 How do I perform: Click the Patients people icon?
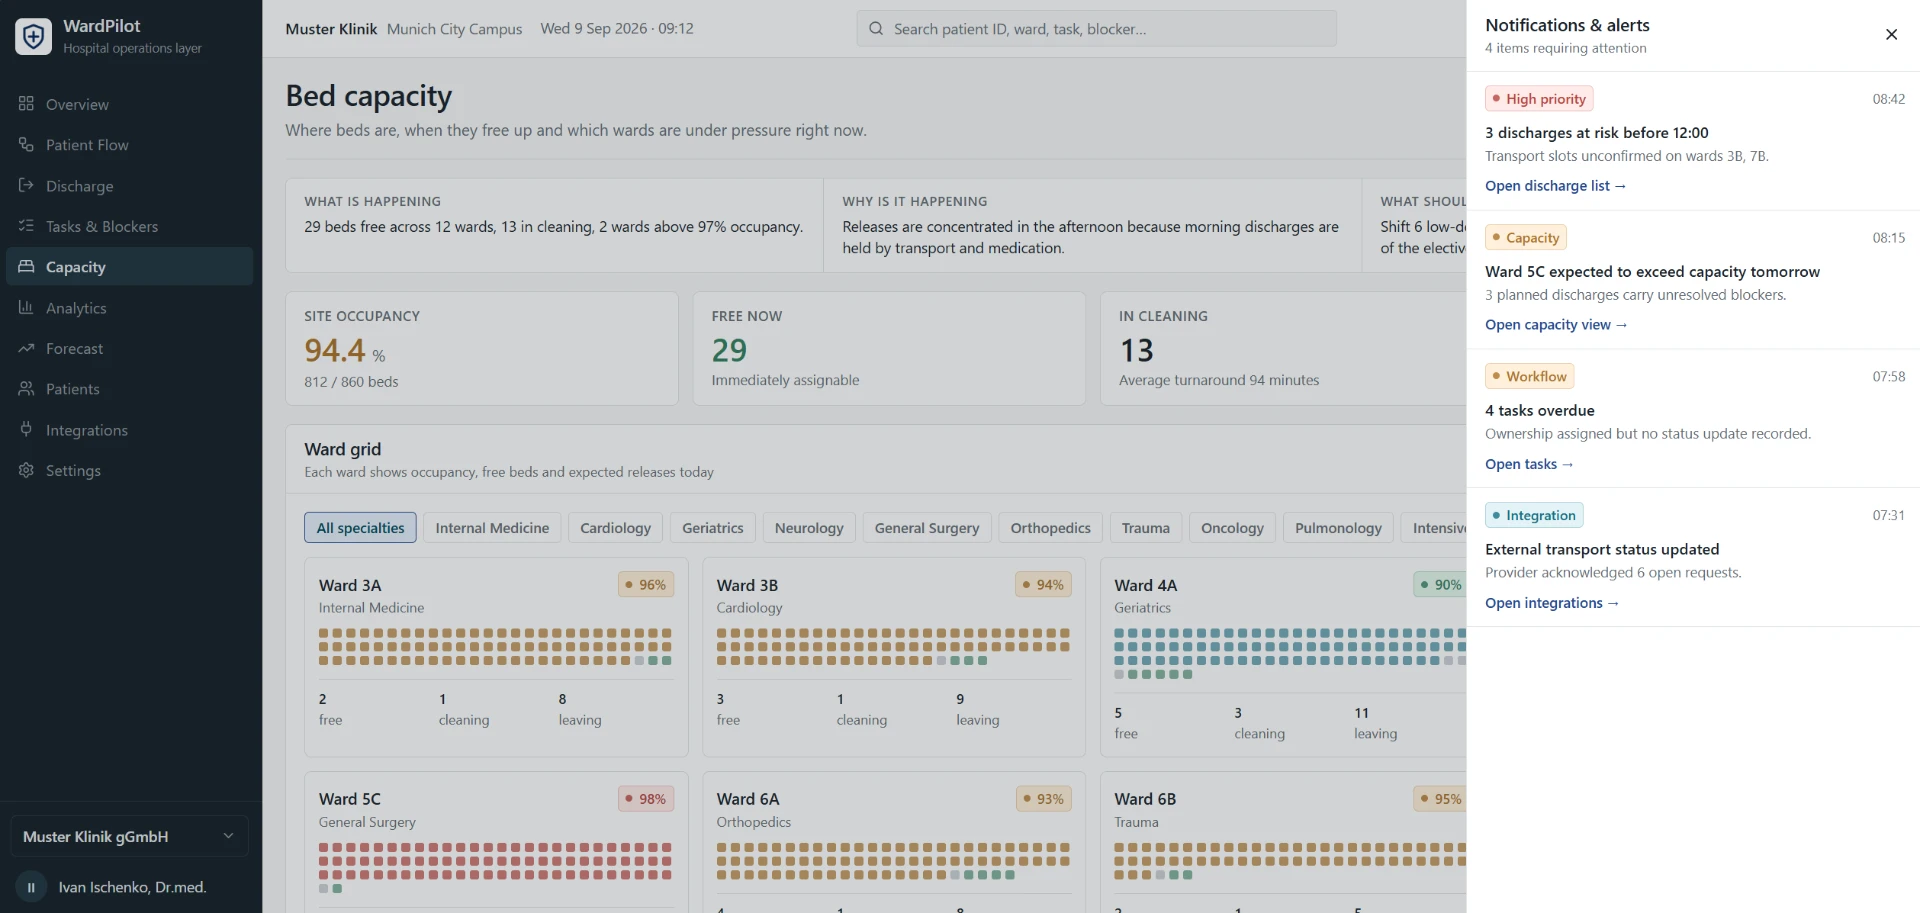point(26,389)
